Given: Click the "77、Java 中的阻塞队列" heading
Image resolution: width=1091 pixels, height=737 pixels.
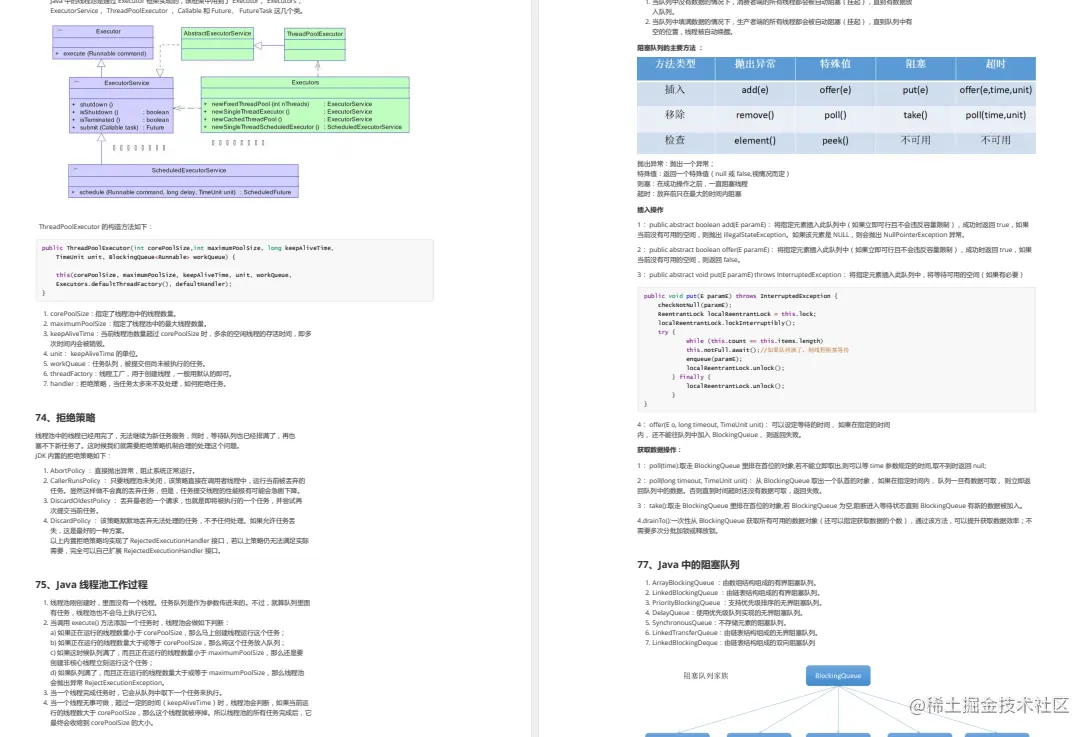Looking at the screenshot, I should [688, 564].
